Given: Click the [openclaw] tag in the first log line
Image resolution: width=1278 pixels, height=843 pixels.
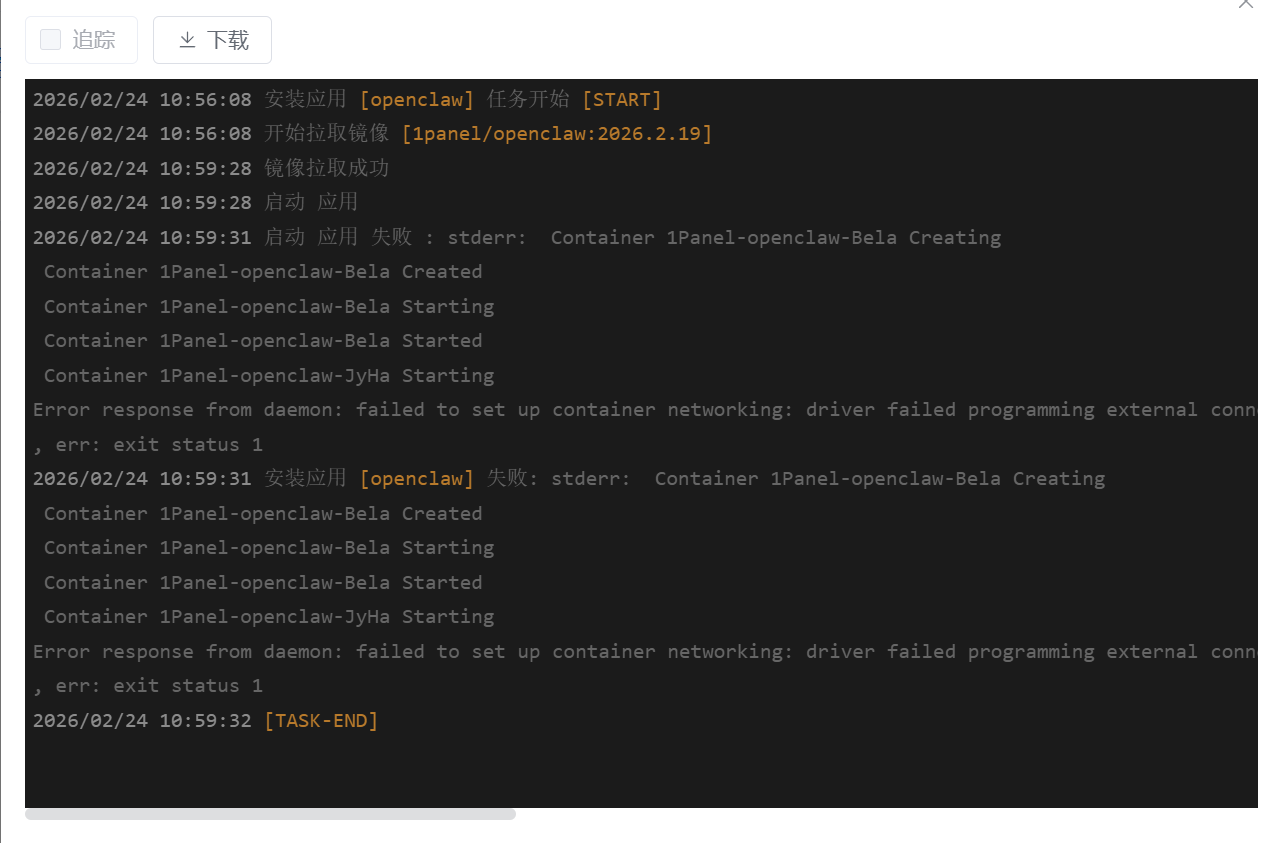Looking at the screenshot, I should point(417,100).
